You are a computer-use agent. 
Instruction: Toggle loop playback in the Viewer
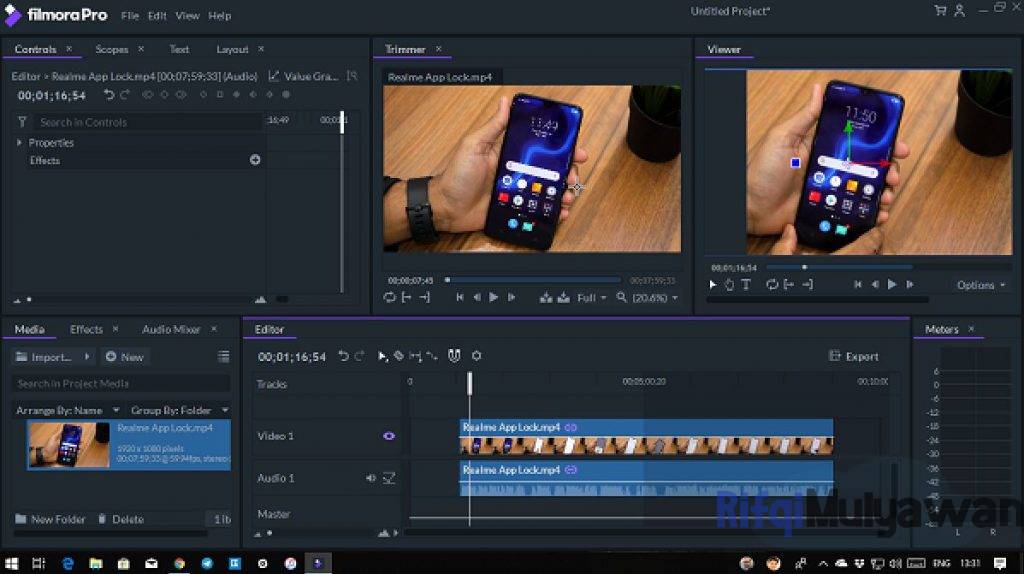point(772,285)
